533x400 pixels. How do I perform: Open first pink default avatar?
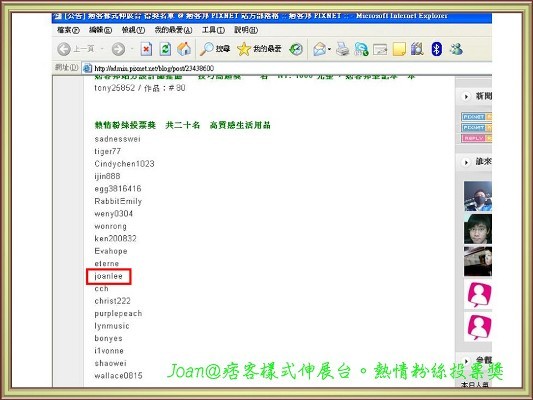tap(478, 294)
